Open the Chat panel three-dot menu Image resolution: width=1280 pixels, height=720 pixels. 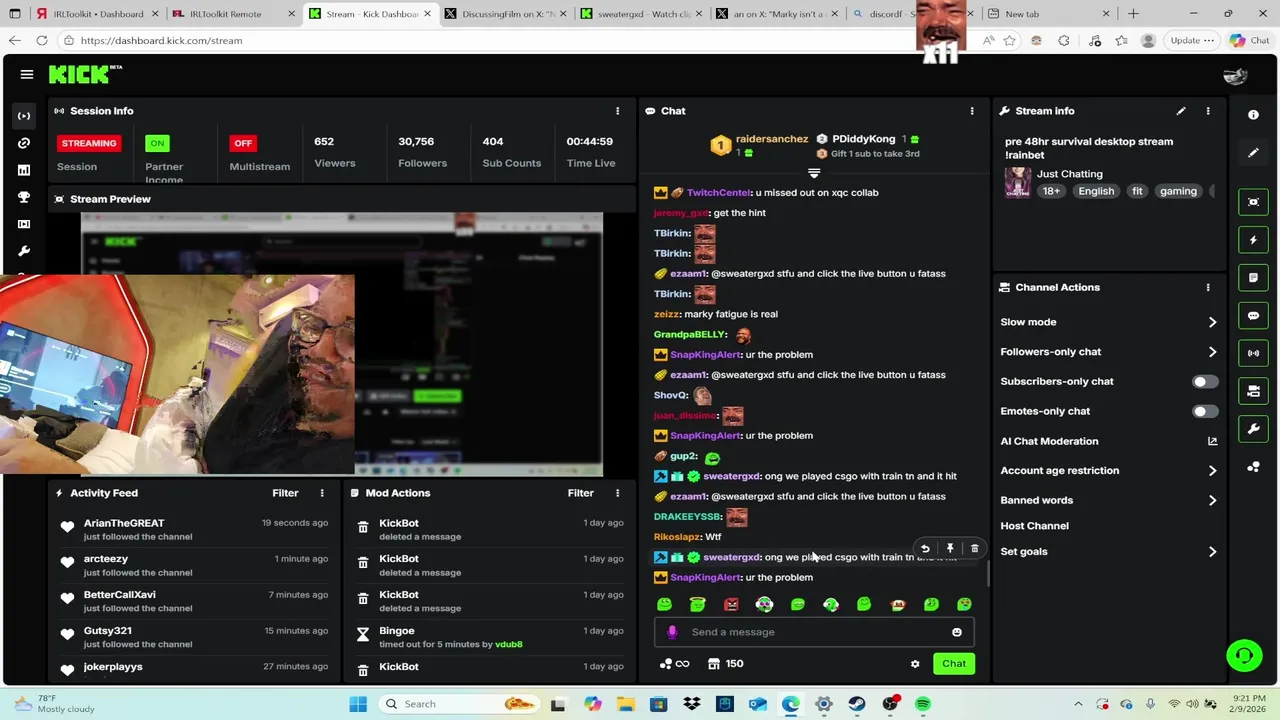click(x=972, y=111)
